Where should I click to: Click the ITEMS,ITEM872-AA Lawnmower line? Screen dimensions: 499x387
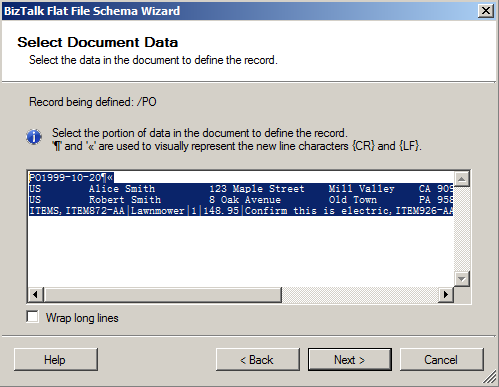tap(241, 211)
